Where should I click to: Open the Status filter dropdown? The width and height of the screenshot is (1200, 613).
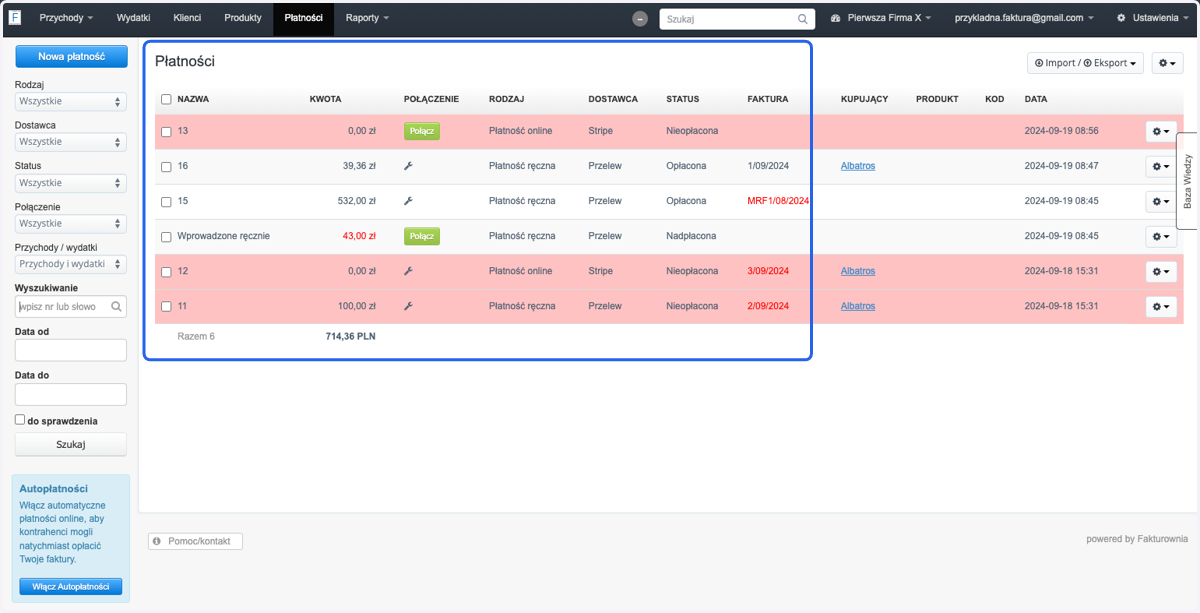pyautogui.click(x=71, y=183)
